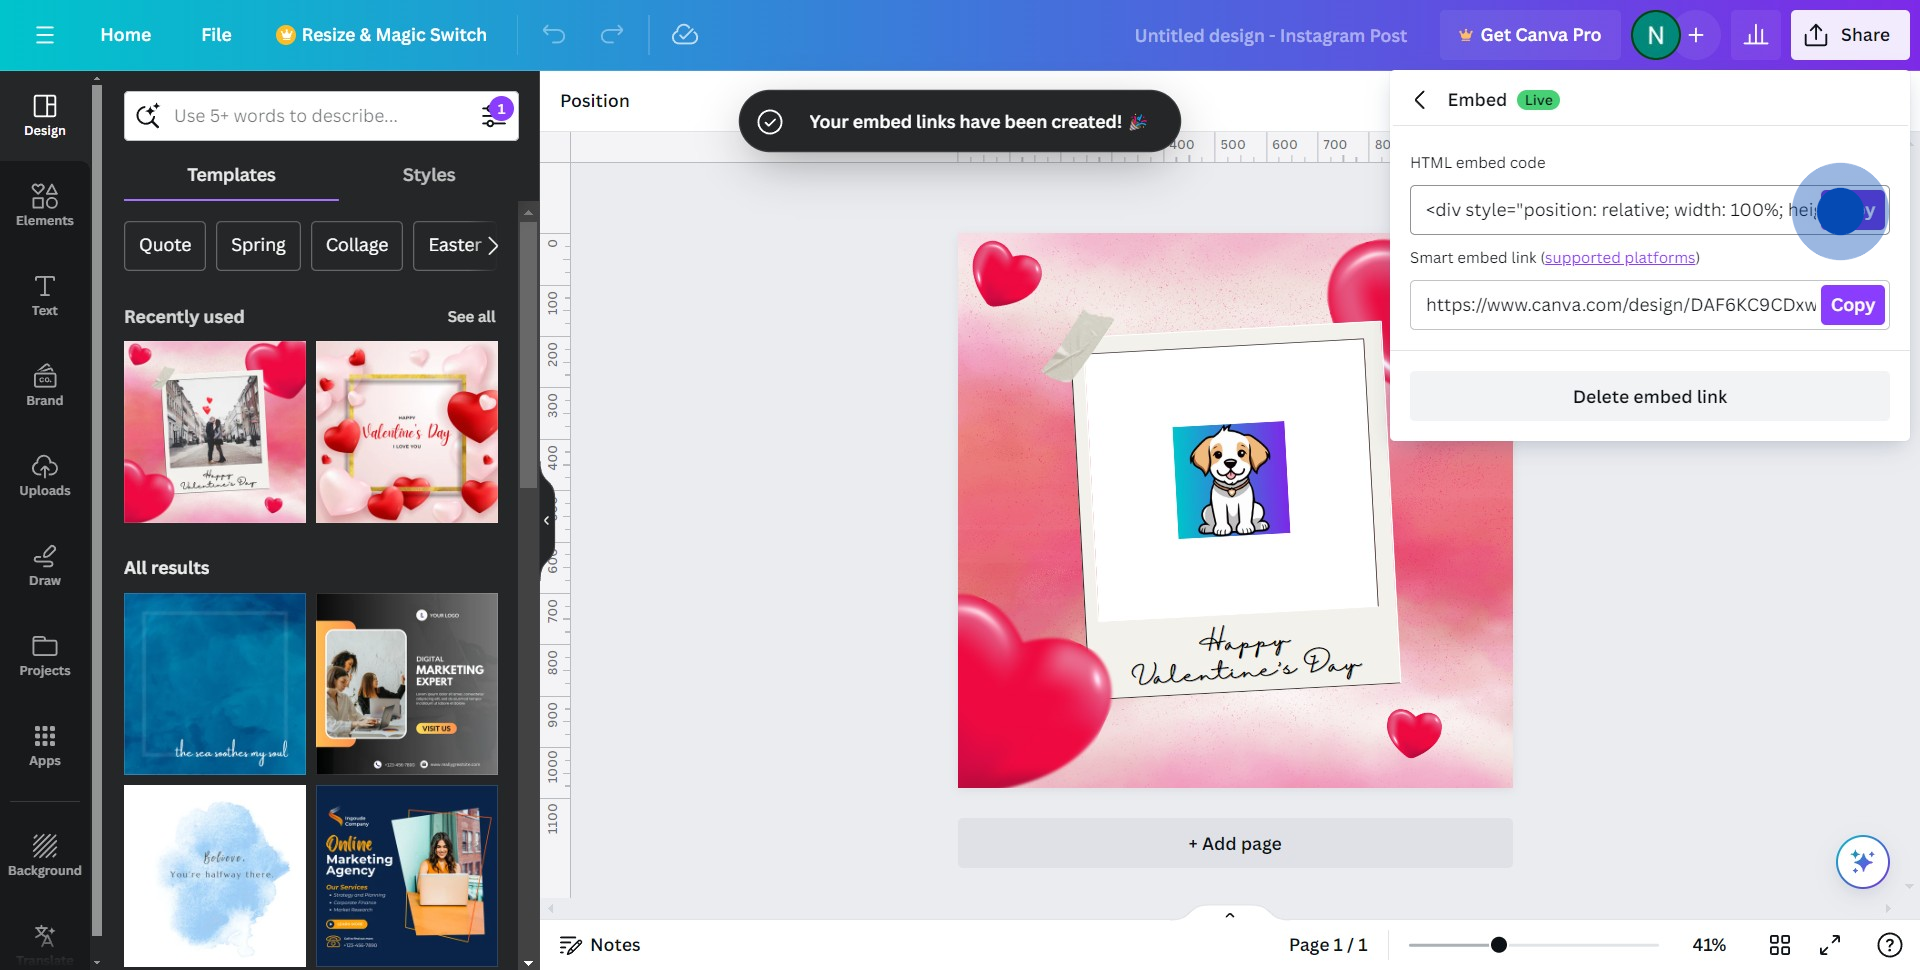Enter fullscreen present mode
The image size is (1920, 970).
click(x=1830, y=945)
